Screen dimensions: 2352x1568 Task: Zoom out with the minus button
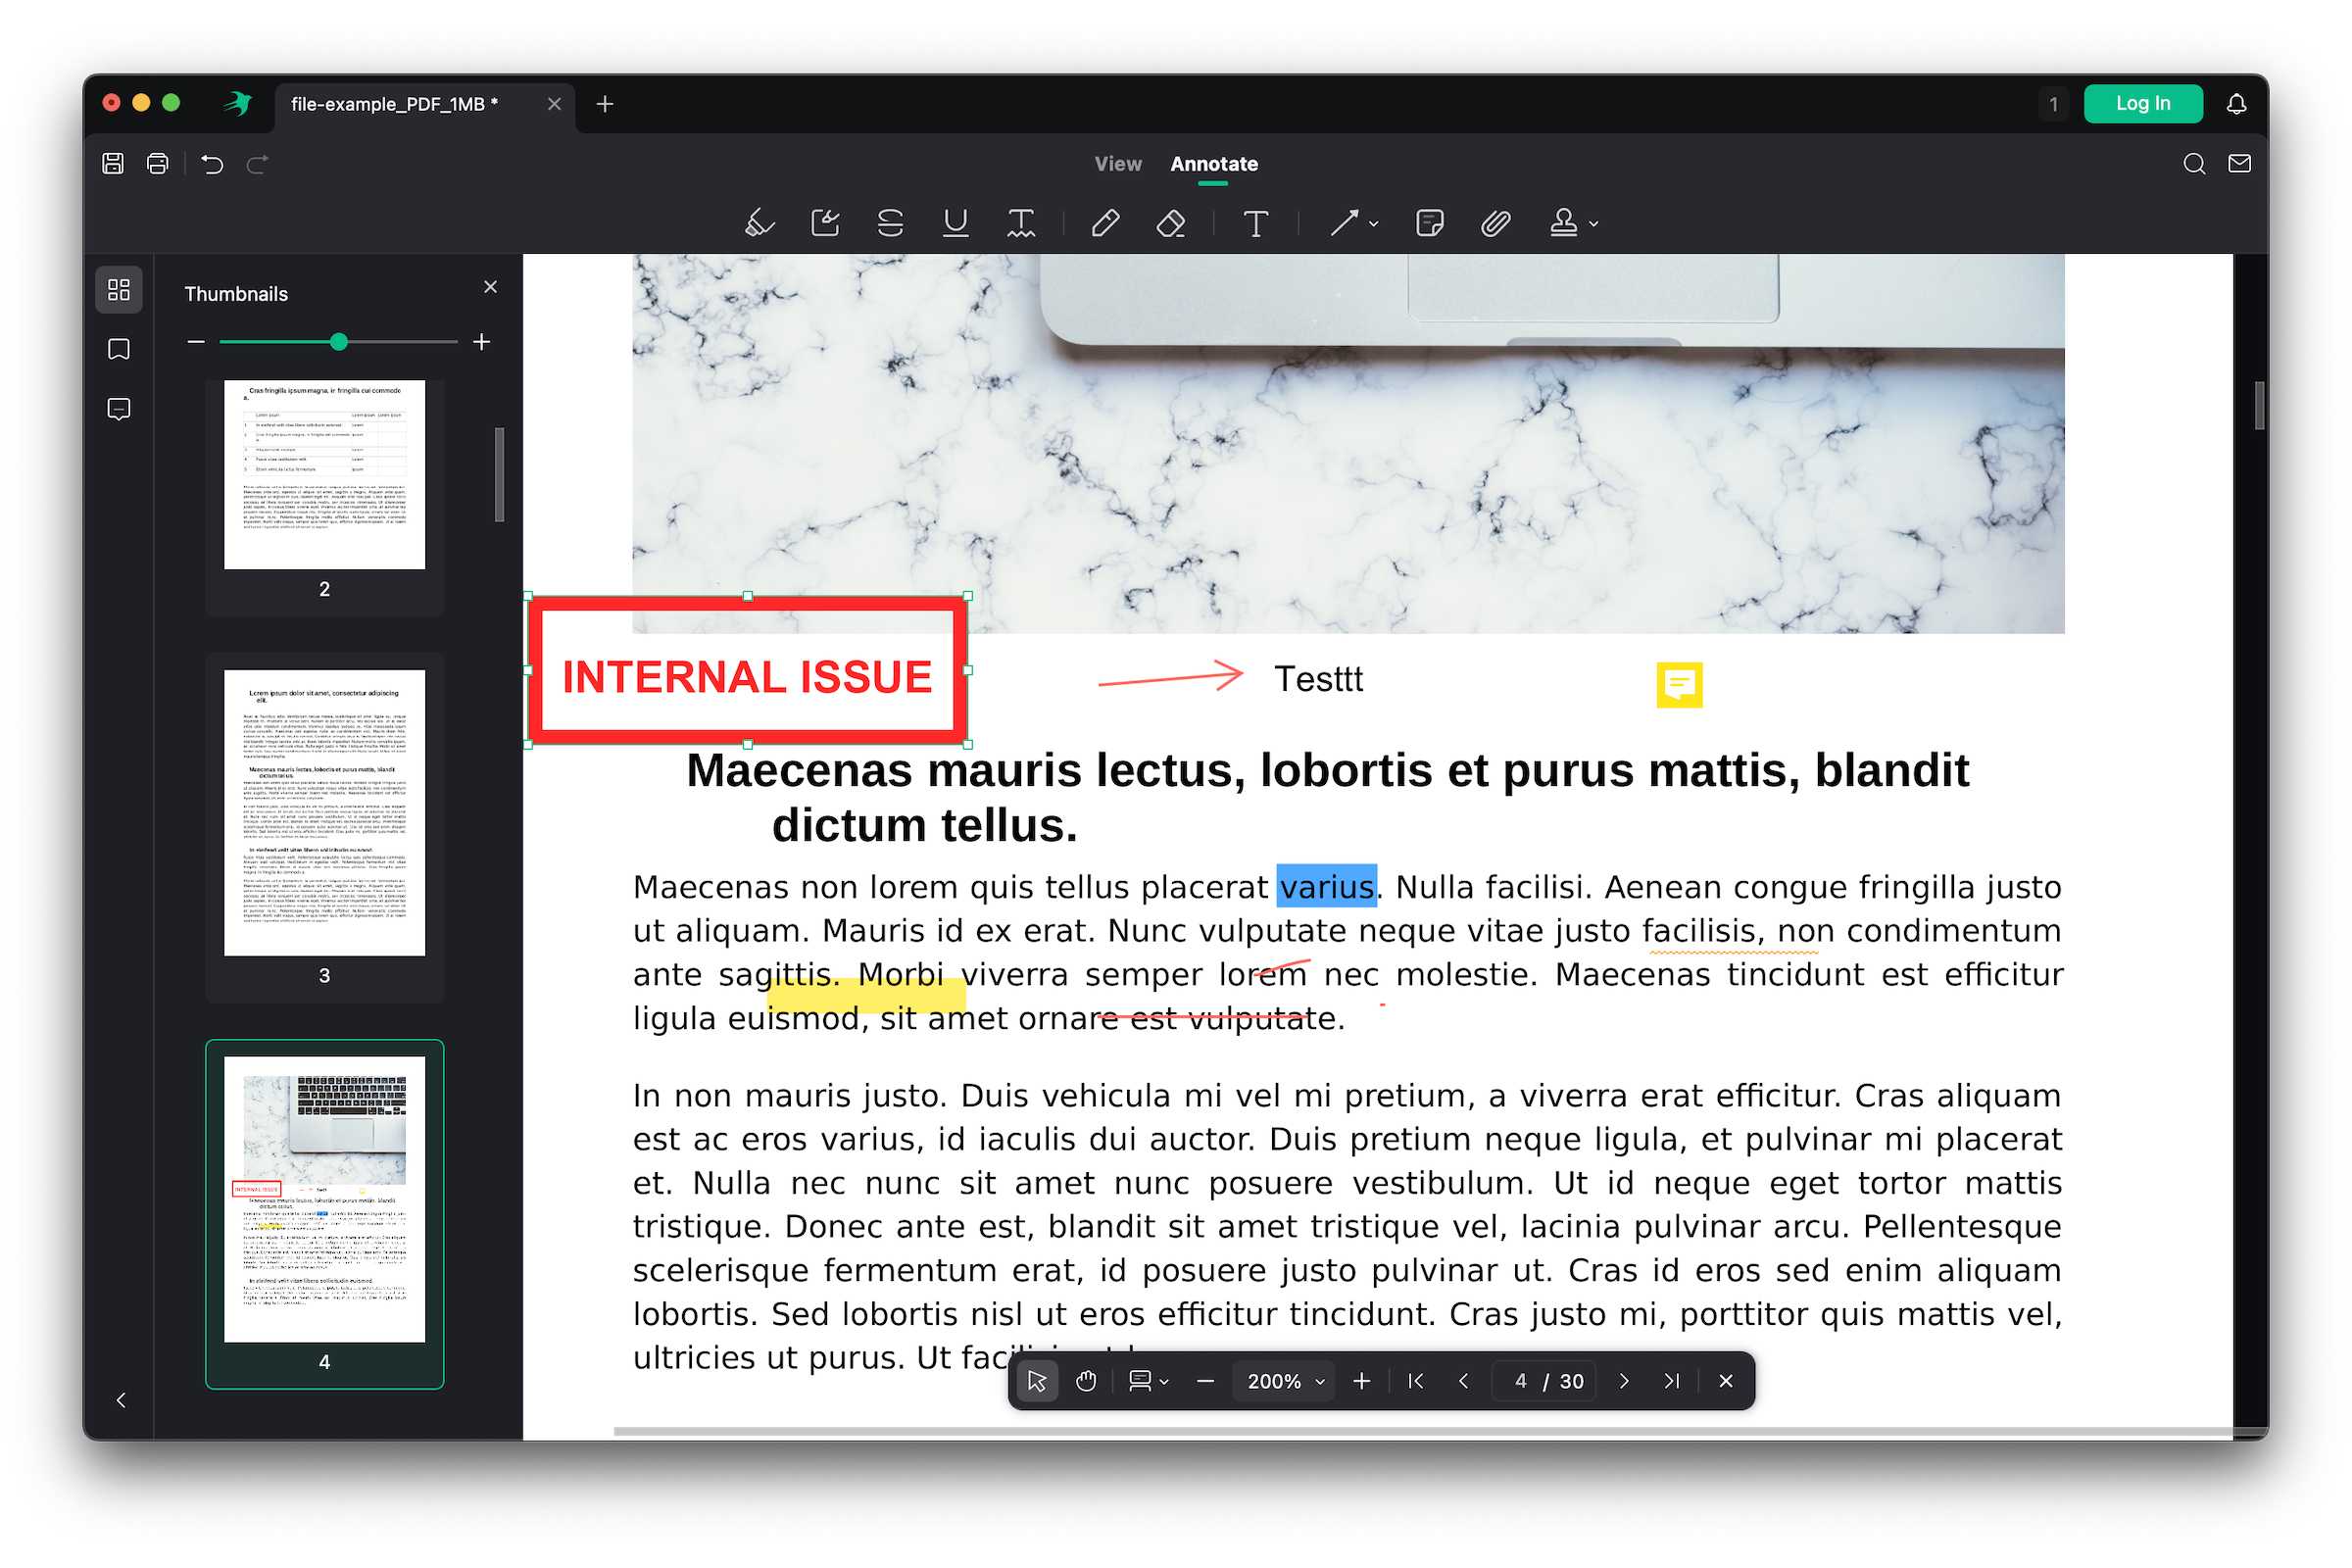(1205, 1381)
